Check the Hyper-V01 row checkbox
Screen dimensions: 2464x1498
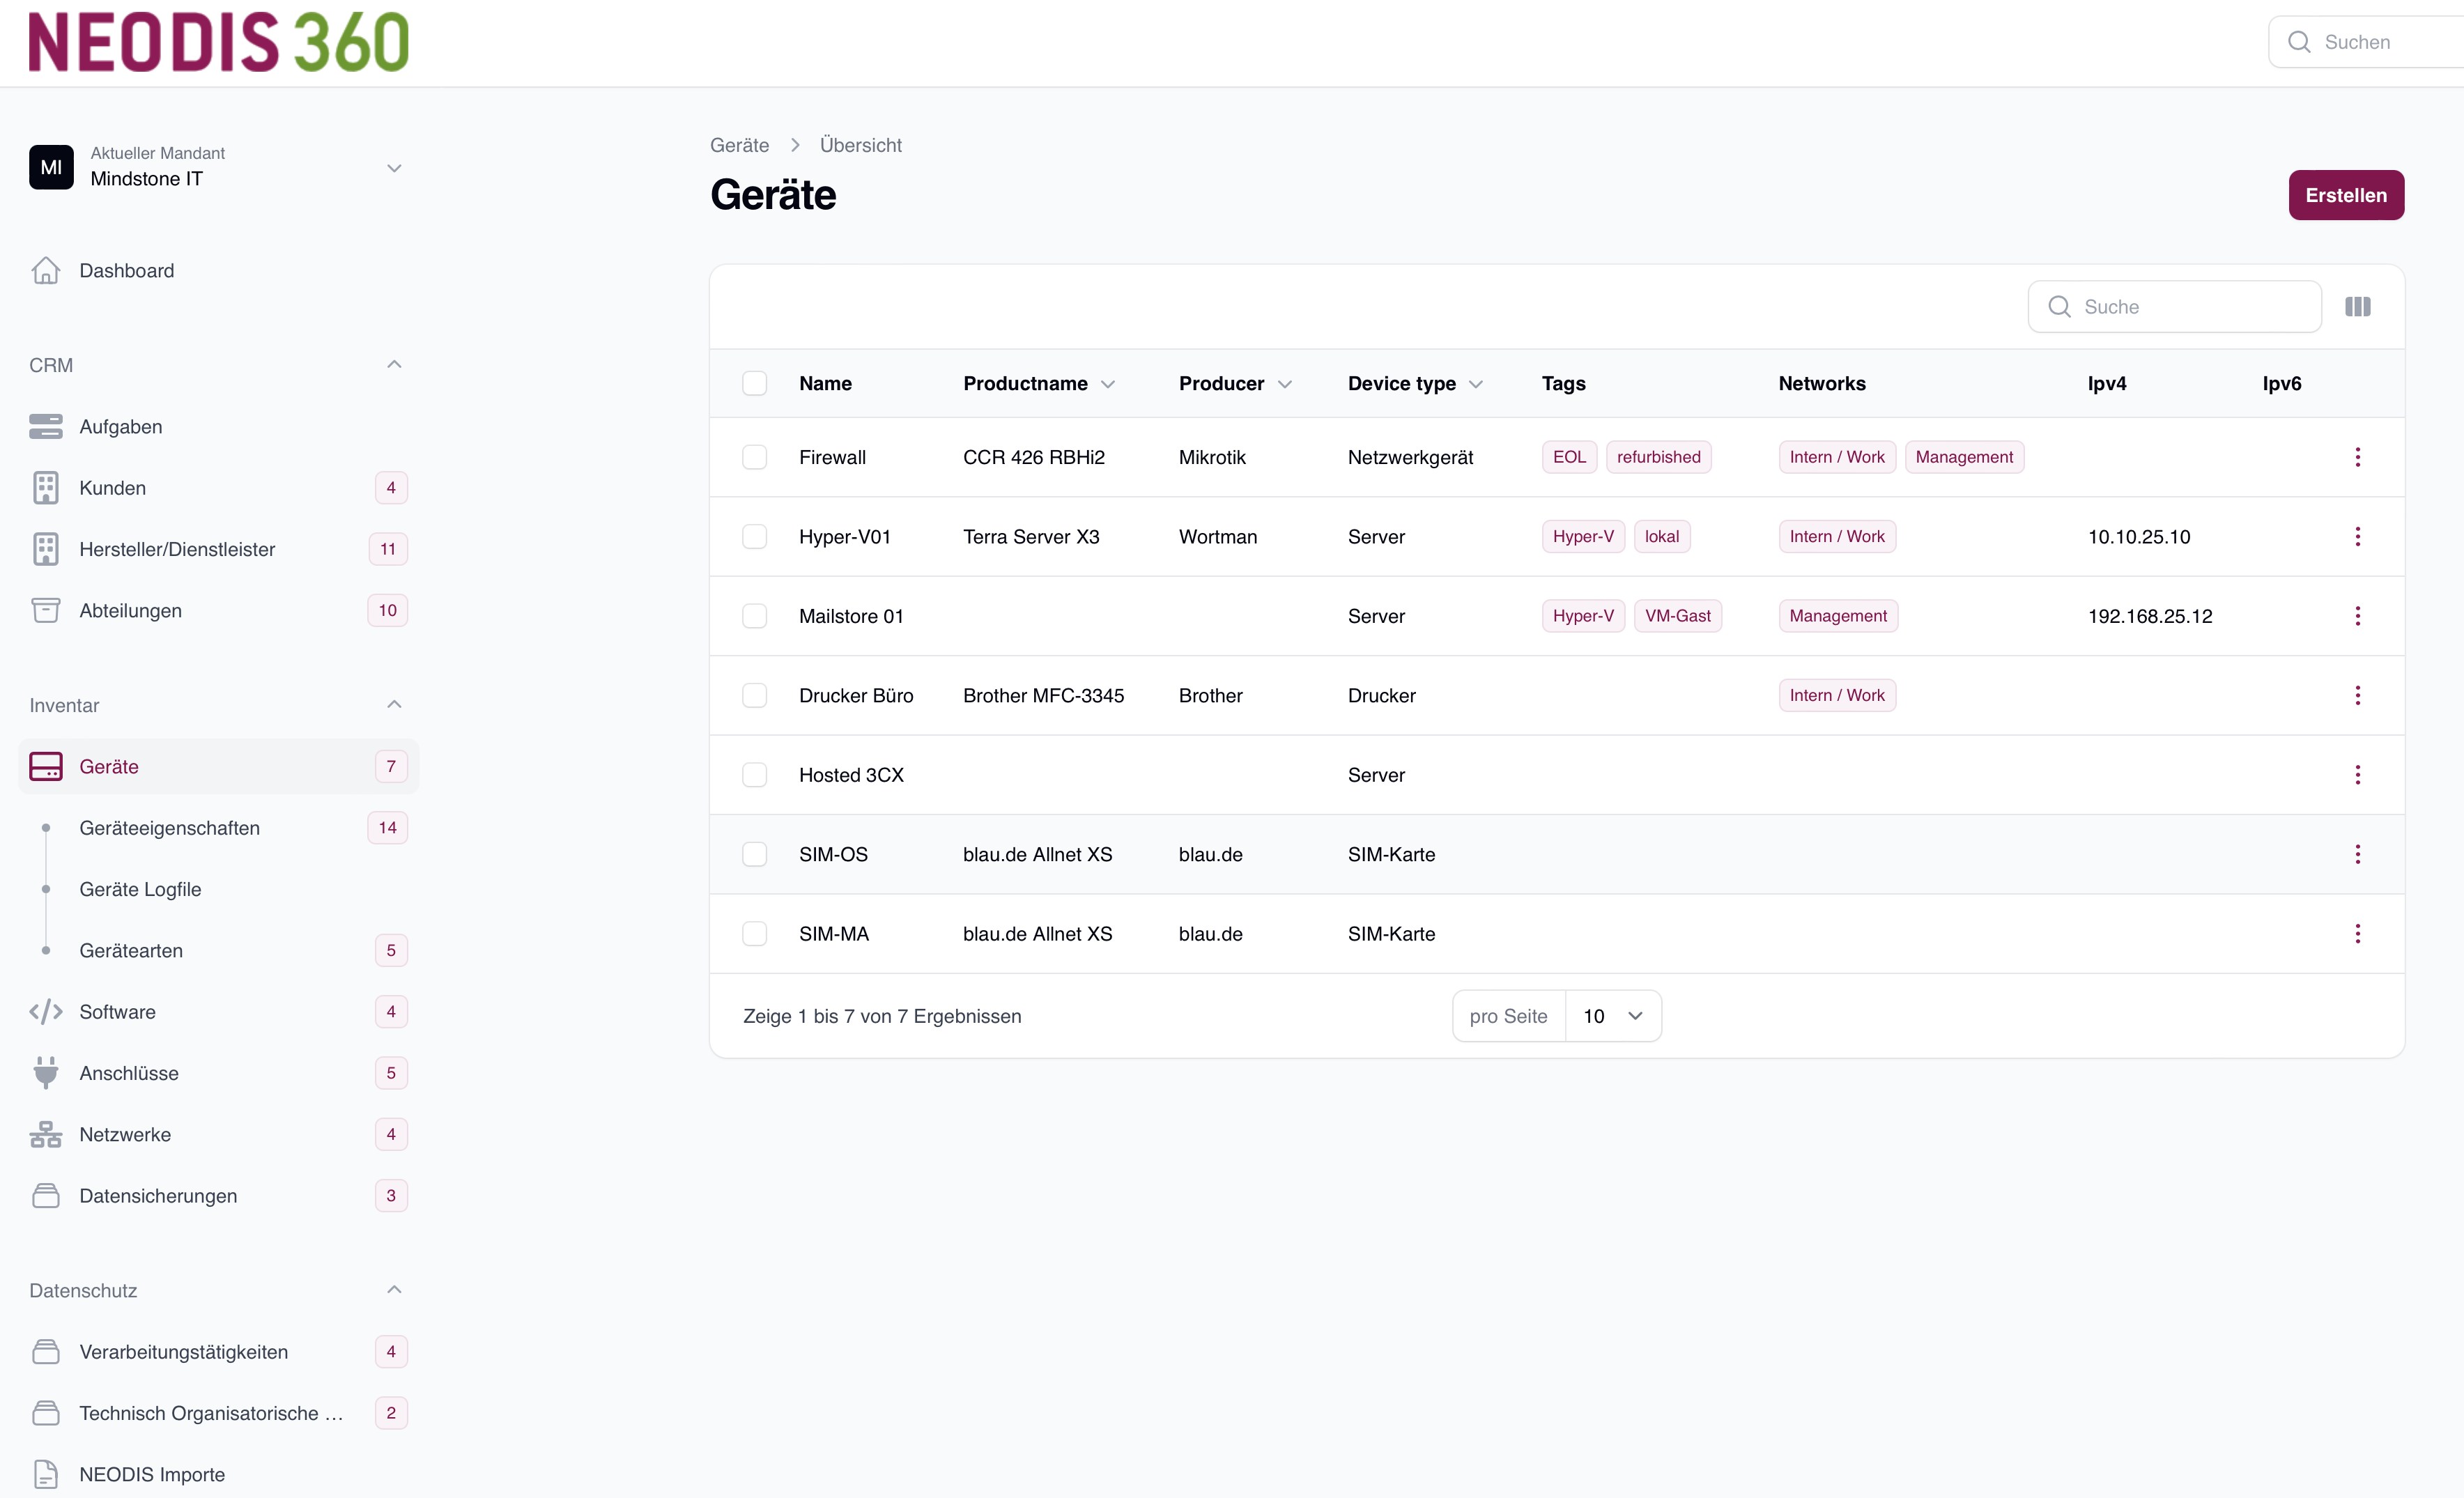754,537
